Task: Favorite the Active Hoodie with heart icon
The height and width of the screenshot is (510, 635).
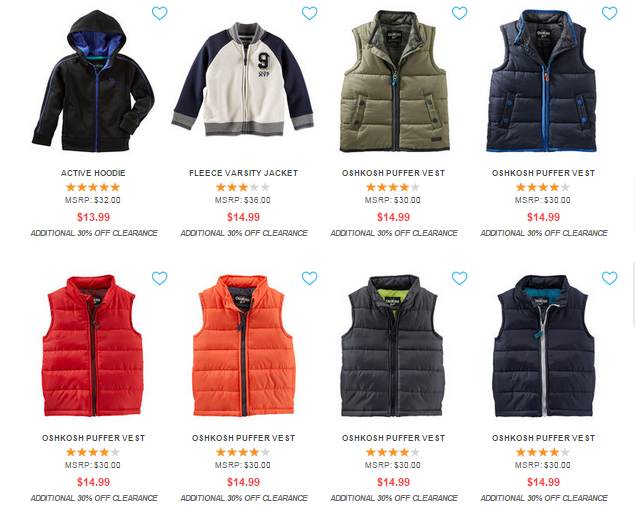Action: click(x=159, y=13)
